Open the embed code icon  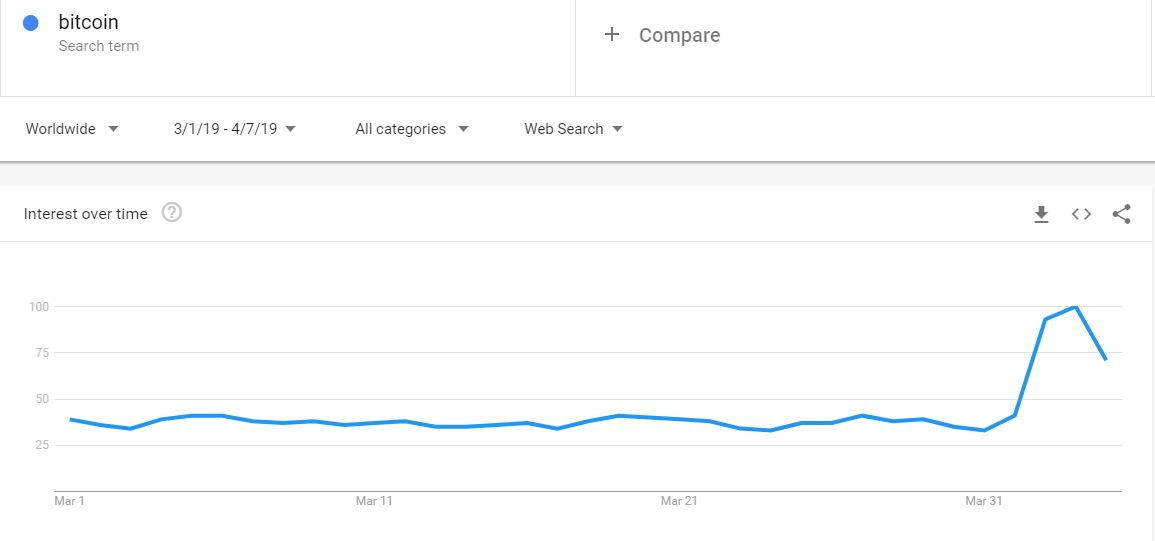pyautogui.click(x=1081, y=214)
